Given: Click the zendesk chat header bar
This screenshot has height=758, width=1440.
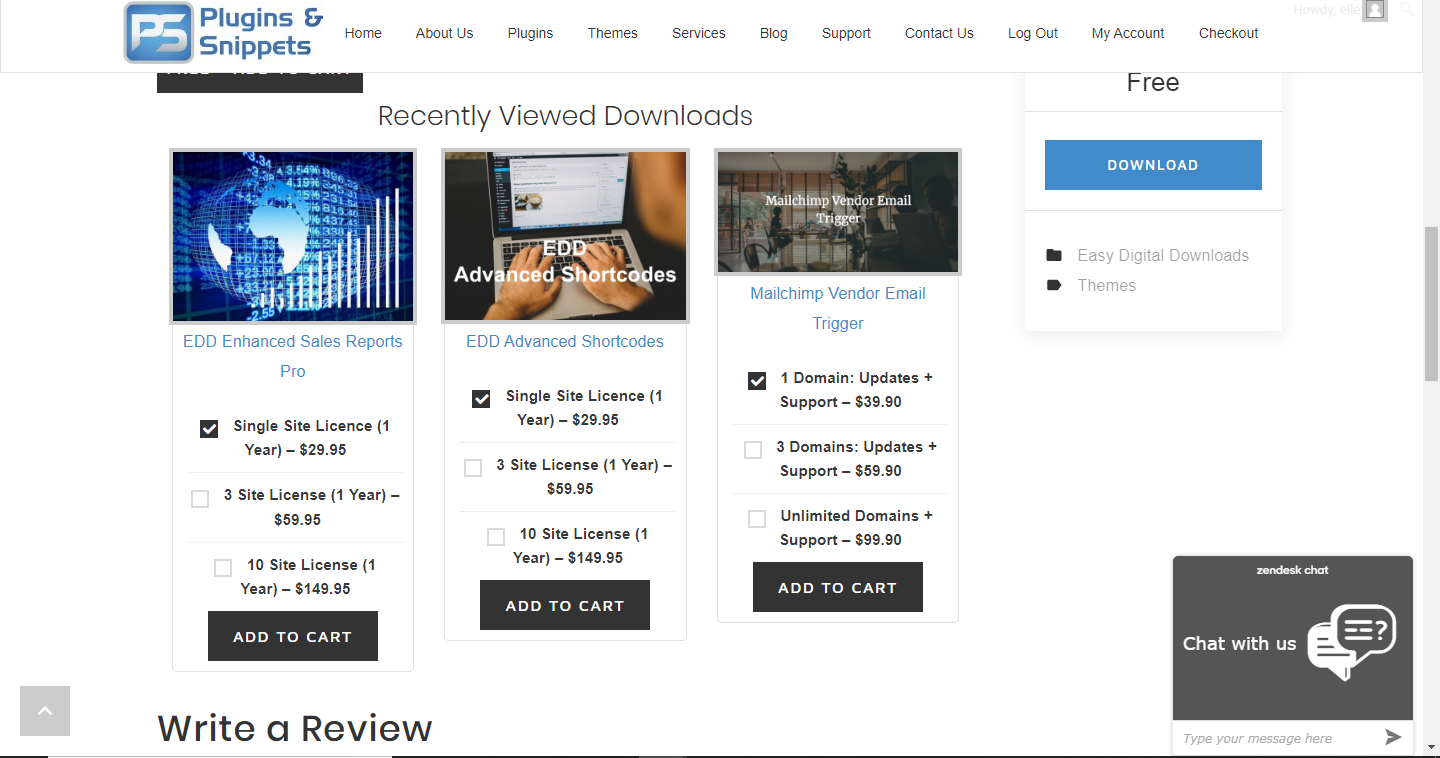Looking at the screenshot, I should (1293, 570).
